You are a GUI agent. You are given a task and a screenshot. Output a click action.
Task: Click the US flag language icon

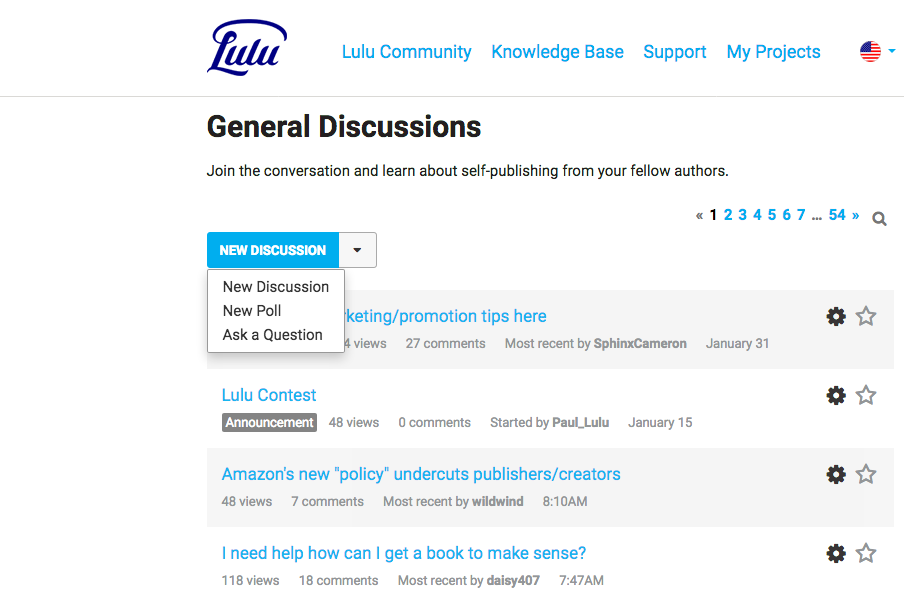870,52
